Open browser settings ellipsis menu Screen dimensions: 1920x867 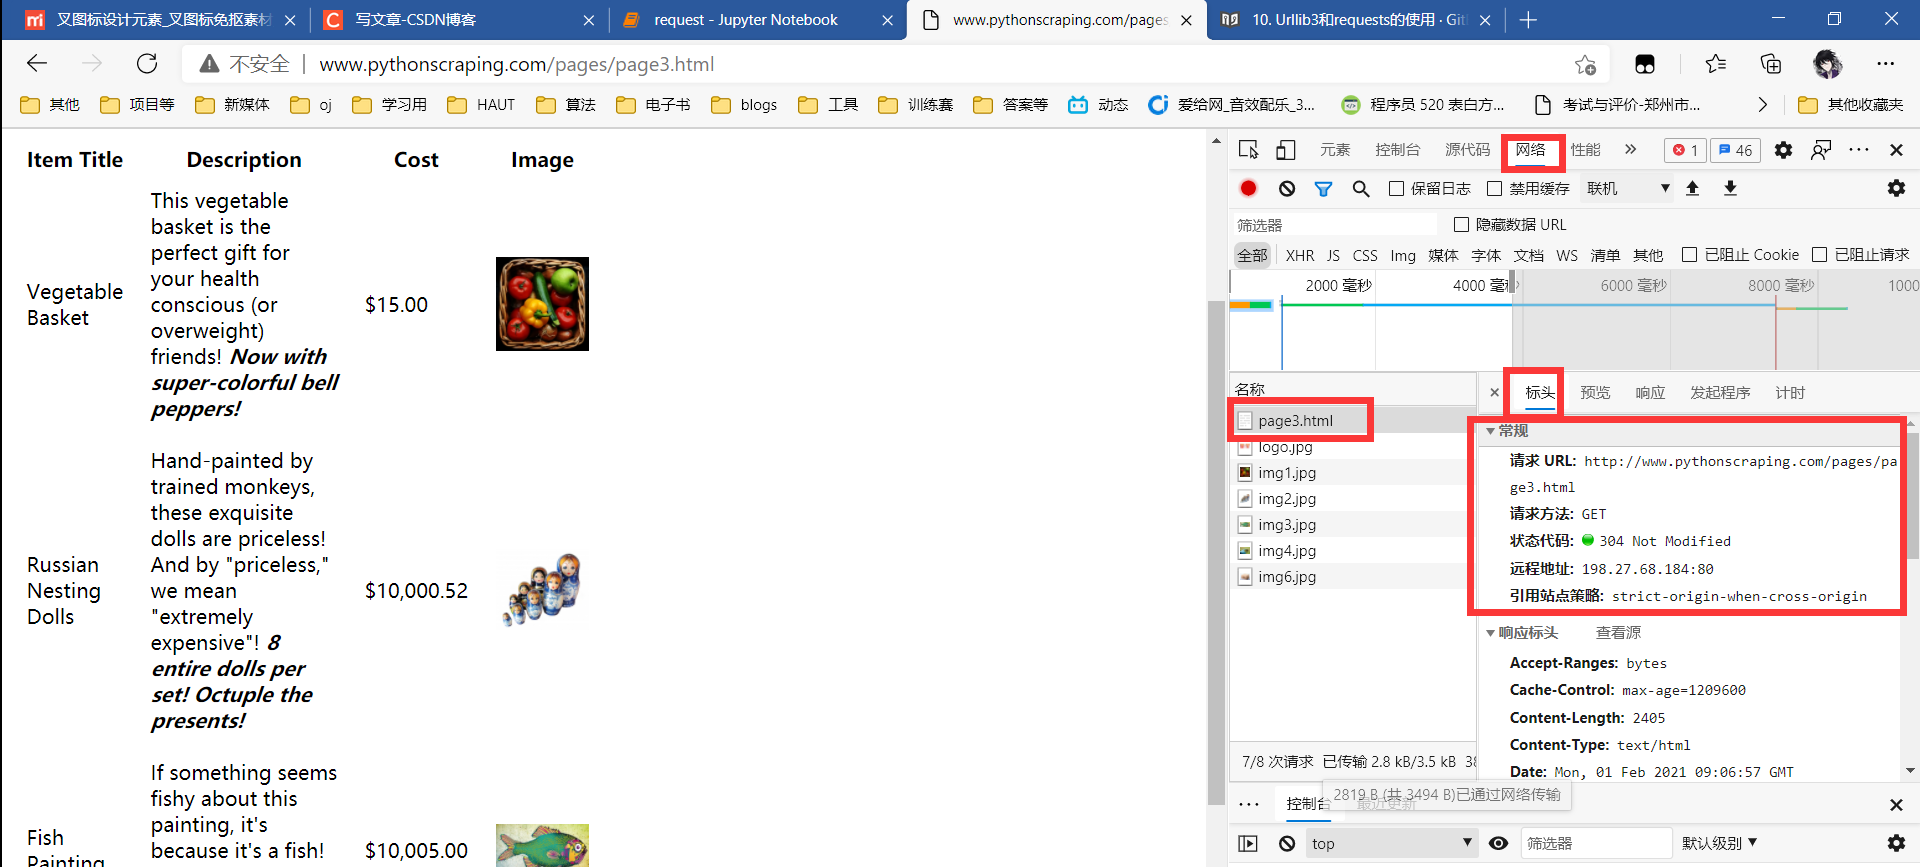(x=1886, y=64)
